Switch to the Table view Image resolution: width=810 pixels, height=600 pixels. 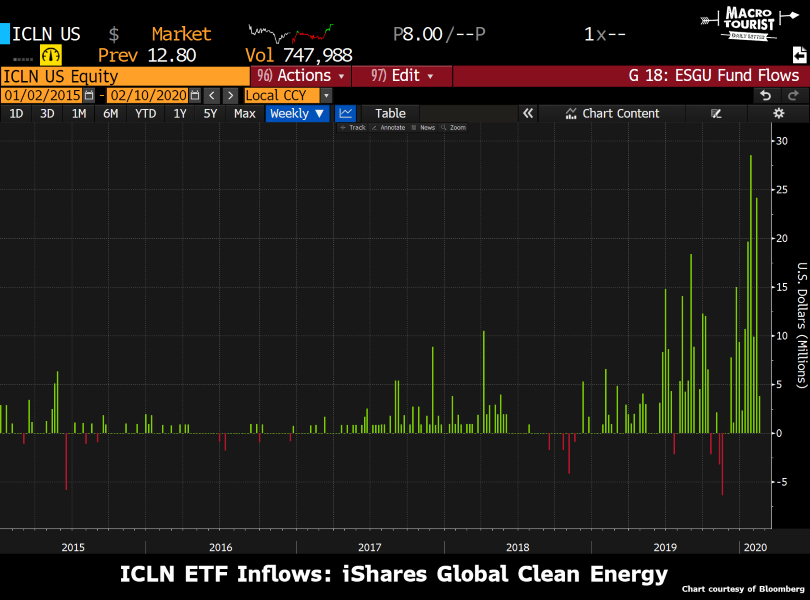pos(390,113)
